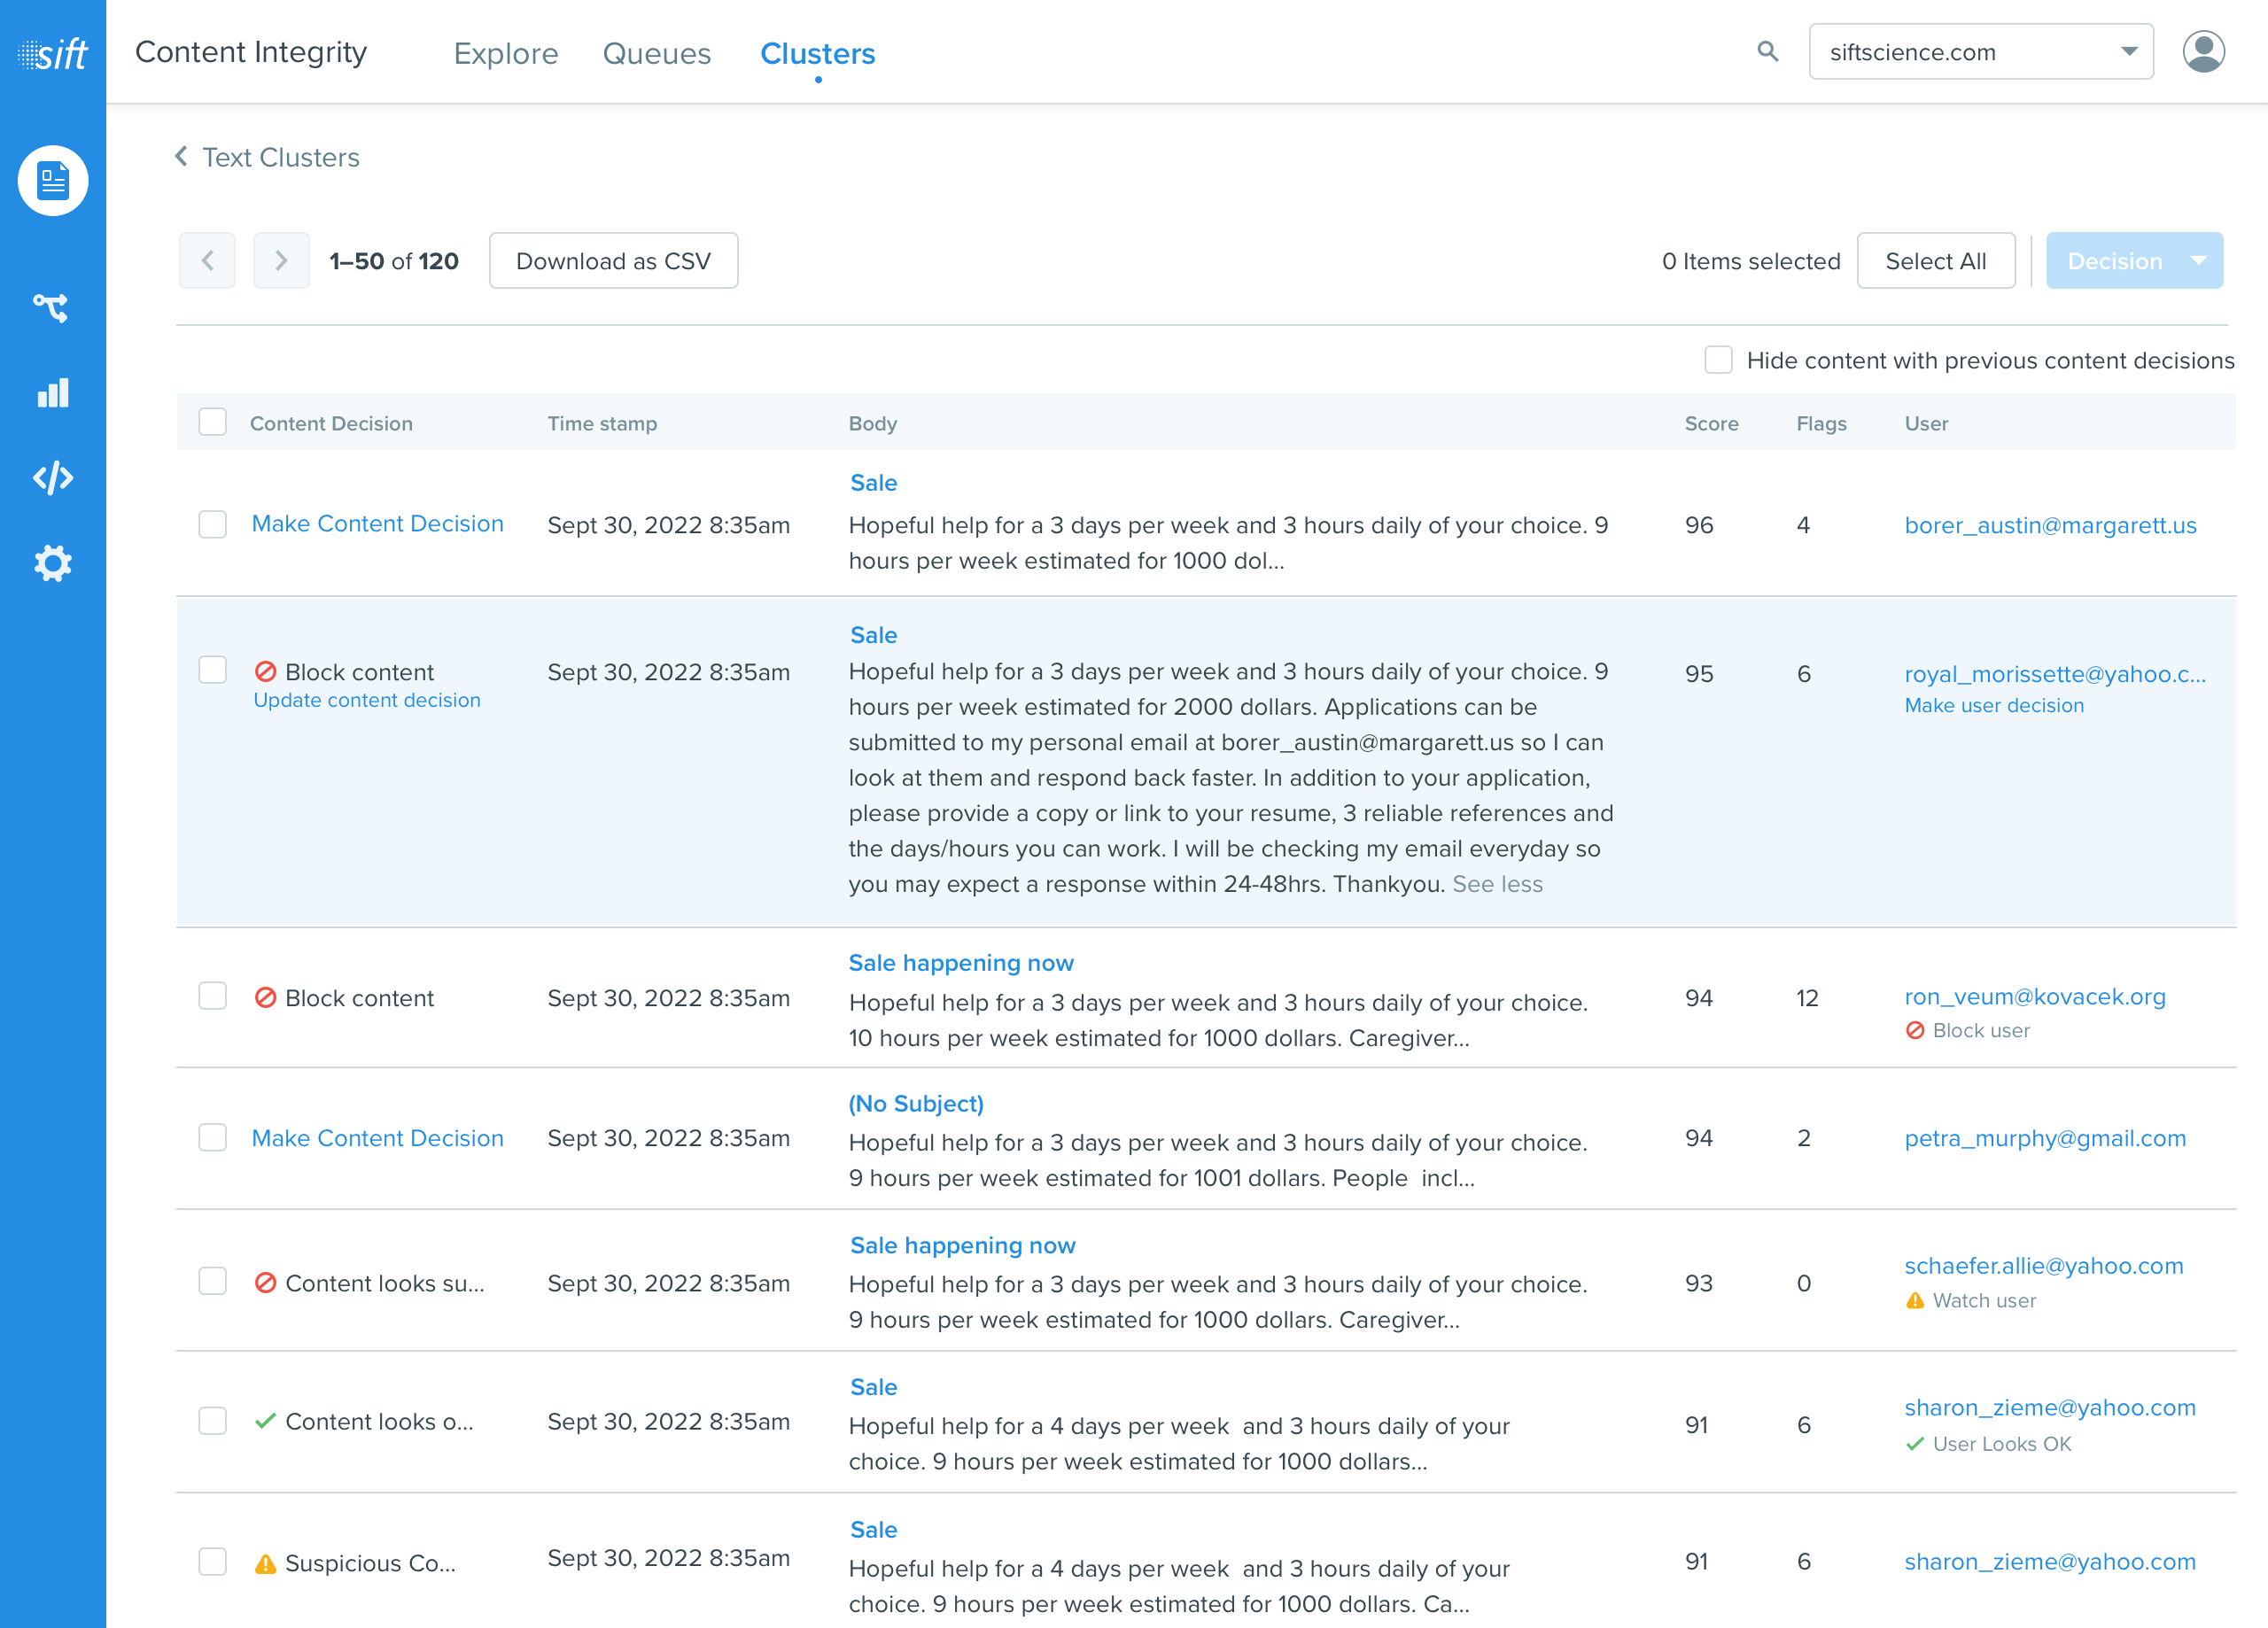Click the Content Decision column header
The height and width of the screenshot is (1628, 2268).
[x=331, y=423]
